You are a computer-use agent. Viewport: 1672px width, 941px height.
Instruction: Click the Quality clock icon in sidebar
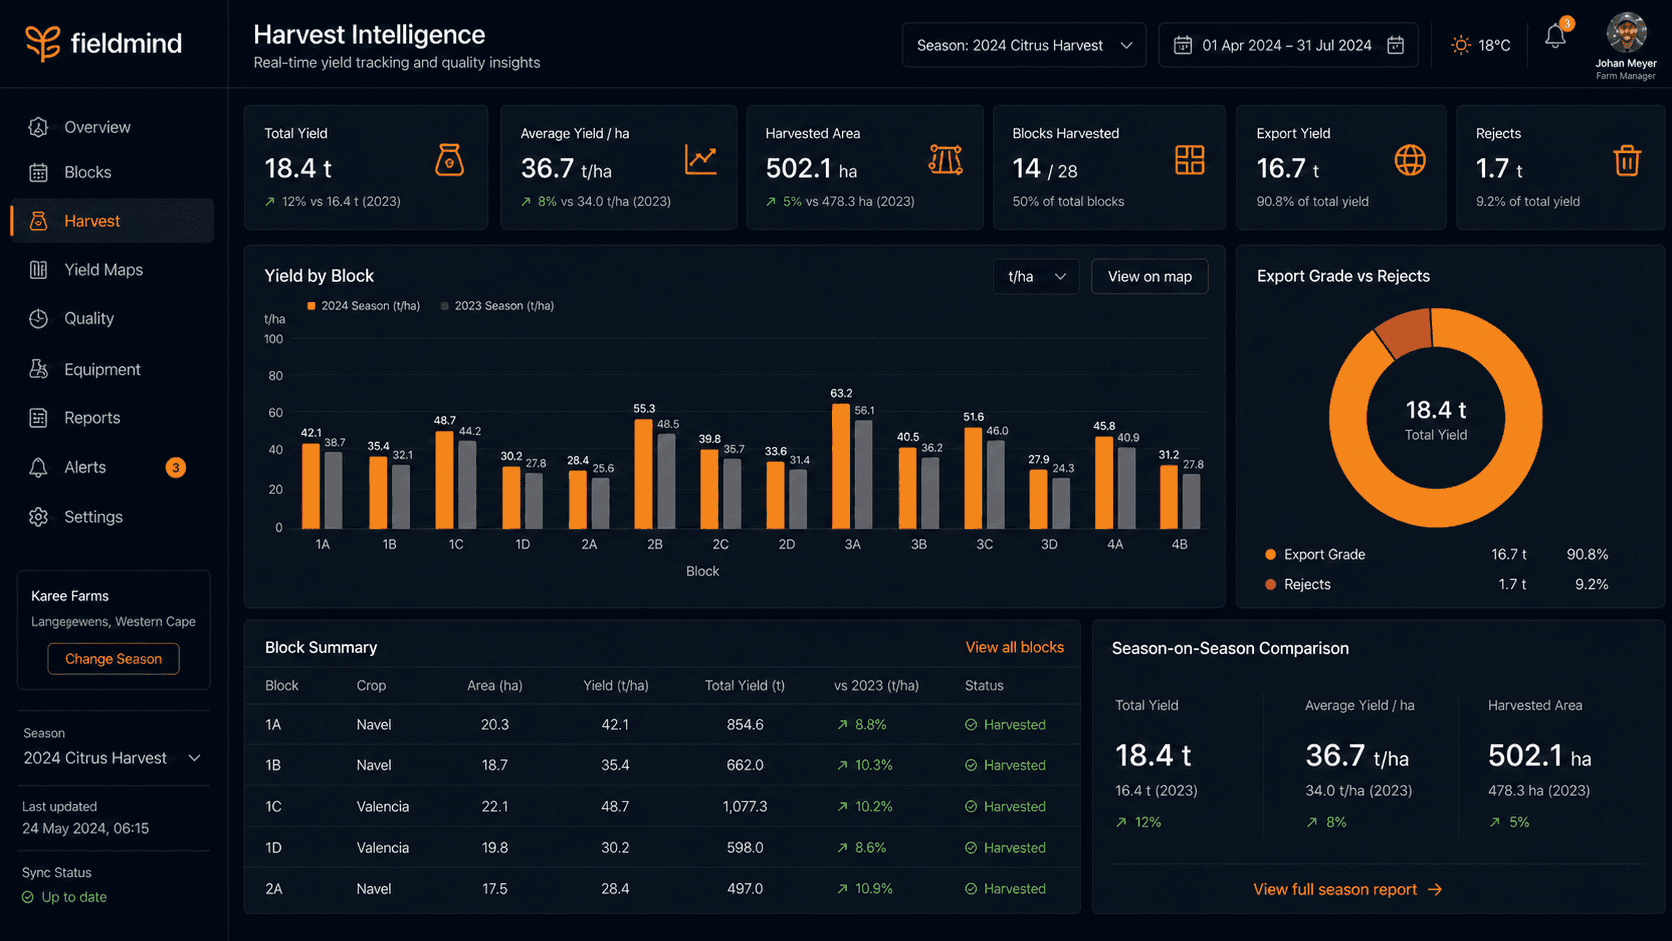(x=38, y=318)
